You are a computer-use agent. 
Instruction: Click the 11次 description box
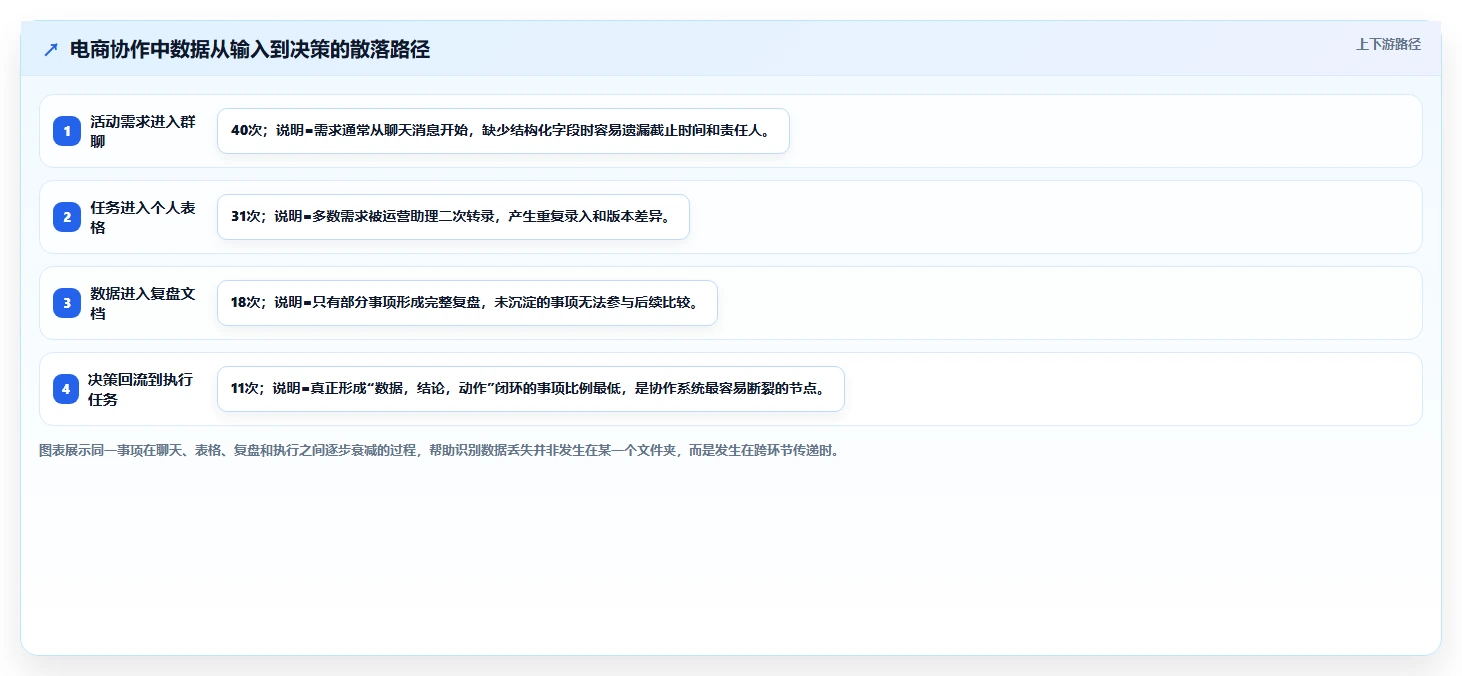(531, 389)
